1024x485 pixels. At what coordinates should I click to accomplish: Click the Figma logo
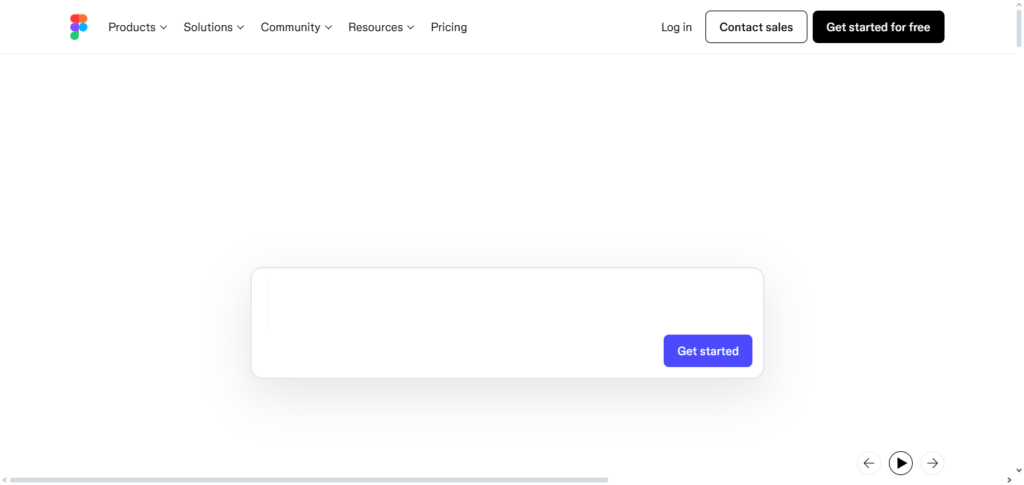pyautogui.click(x=79, y=27)
